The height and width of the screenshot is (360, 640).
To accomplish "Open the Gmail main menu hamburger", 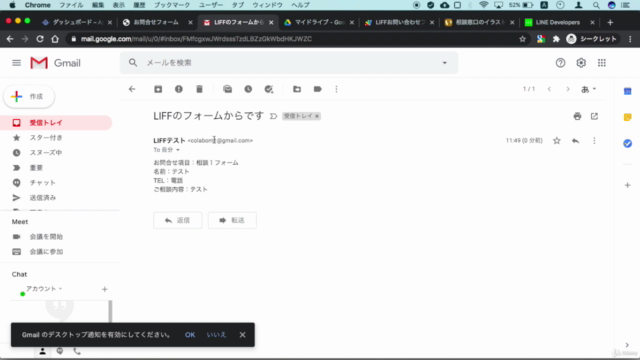I will coord(16,63).
